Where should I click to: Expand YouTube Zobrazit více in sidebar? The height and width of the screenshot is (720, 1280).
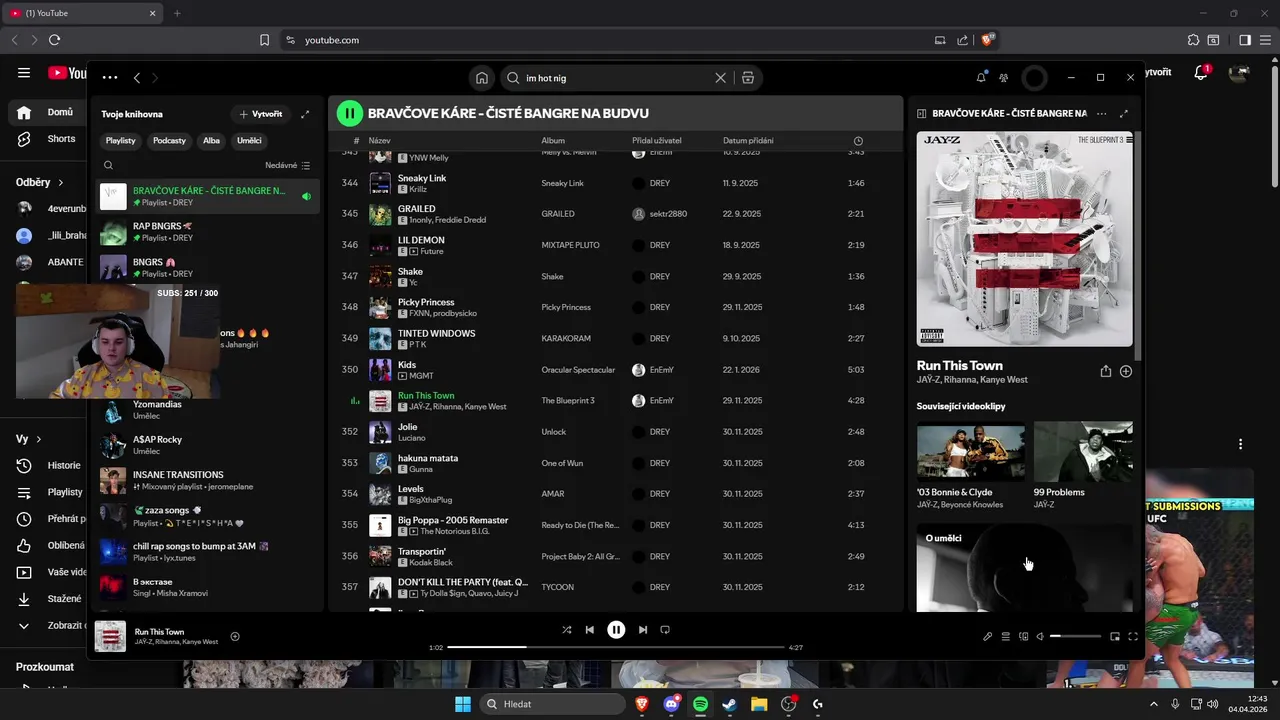[x=48, y=625]
